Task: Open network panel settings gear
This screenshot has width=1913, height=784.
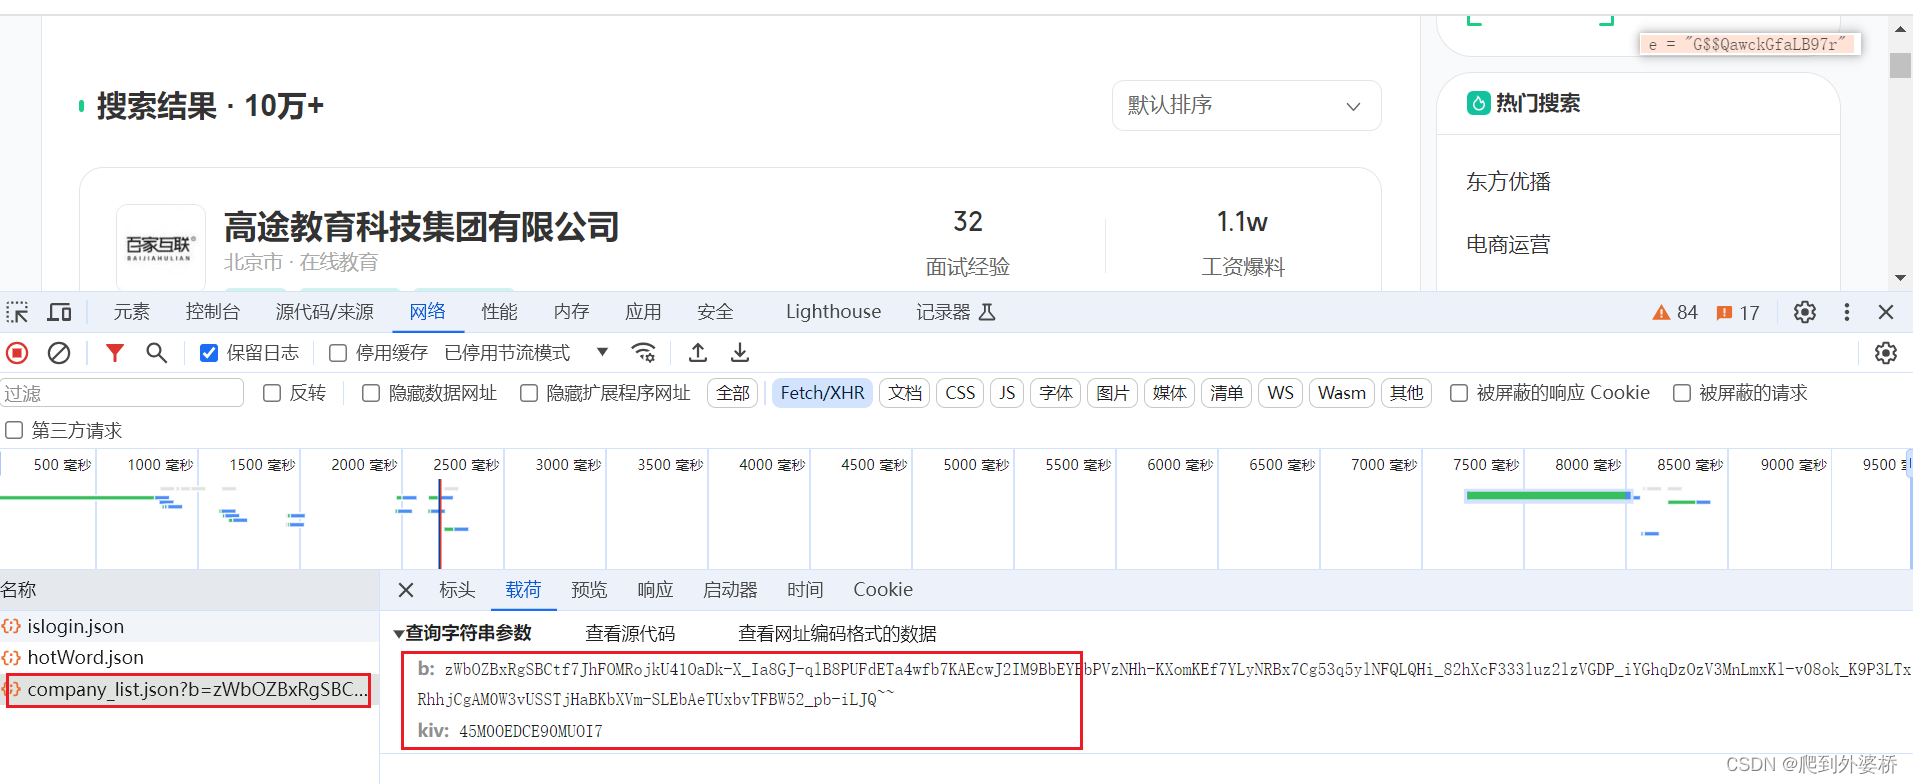Action: pos(1886,353)
